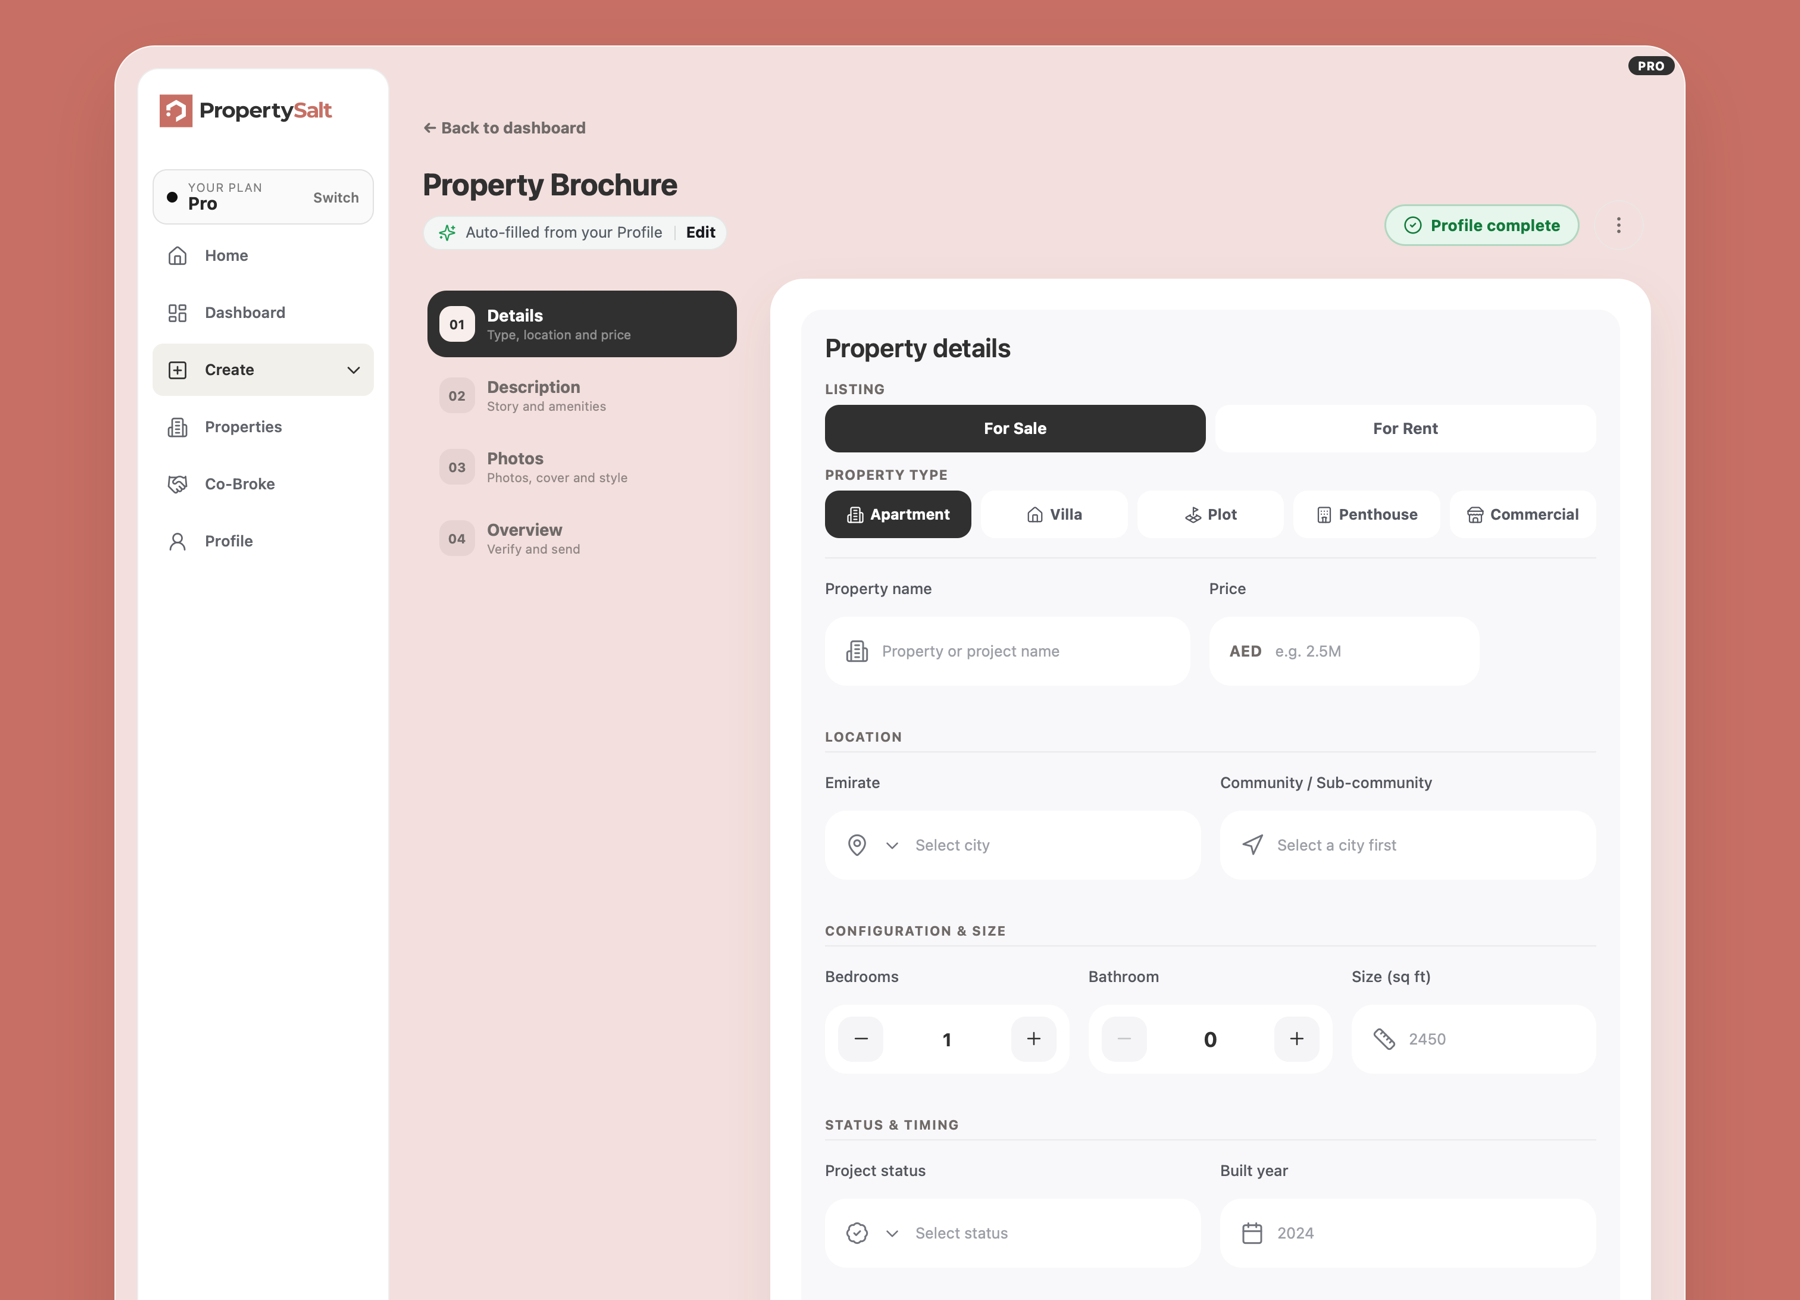Open the Community / Sub-community selector
The image size is (1800, 1300).
point(1408,845)
